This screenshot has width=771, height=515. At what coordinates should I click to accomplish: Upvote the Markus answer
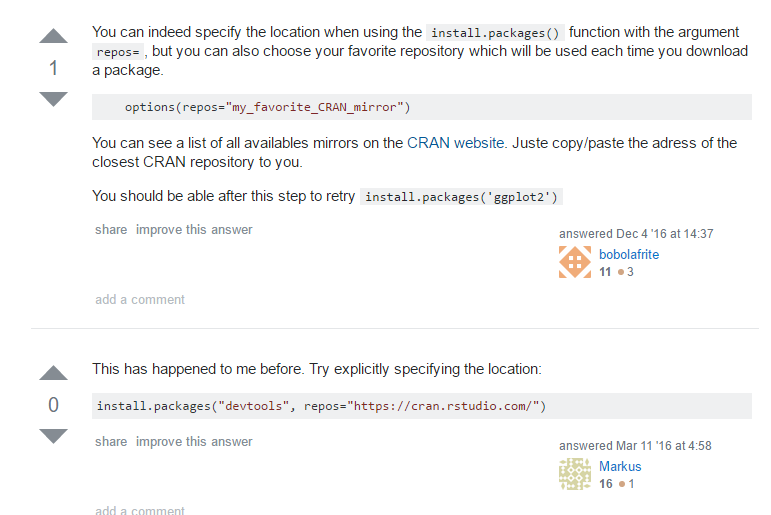pyautogui.click(x=53, y=373)
